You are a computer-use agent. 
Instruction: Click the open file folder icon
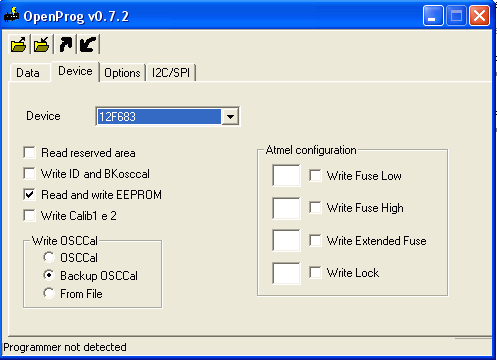(x=19, y=44)
